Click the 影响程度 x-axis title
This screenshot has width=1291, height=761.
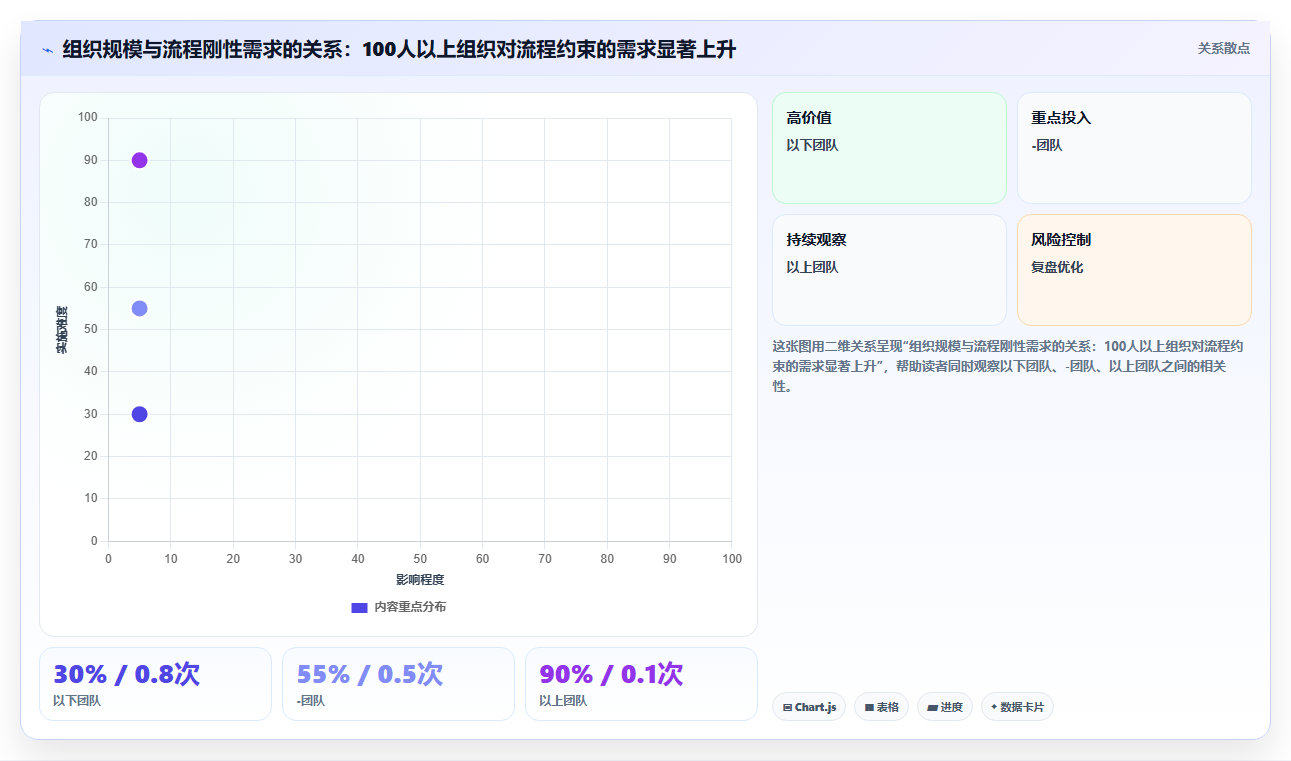pos(420,580)
